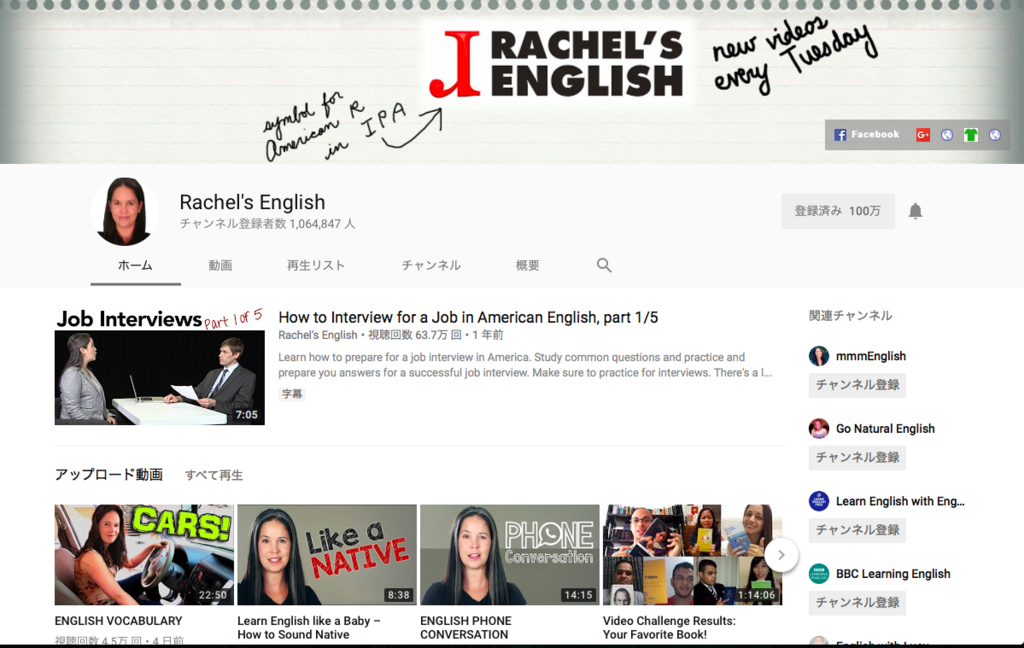Click the 関連チャンネル heading

[x=850, y=316]
